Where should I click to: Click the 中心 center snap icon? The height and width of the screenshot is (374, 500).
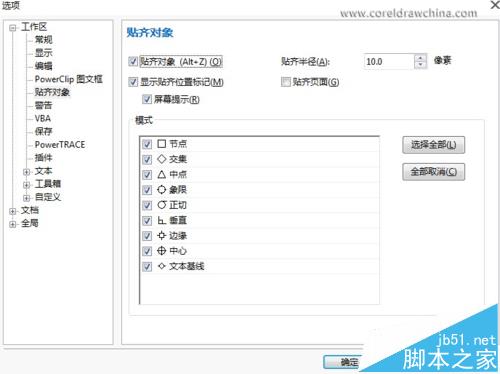162,251
